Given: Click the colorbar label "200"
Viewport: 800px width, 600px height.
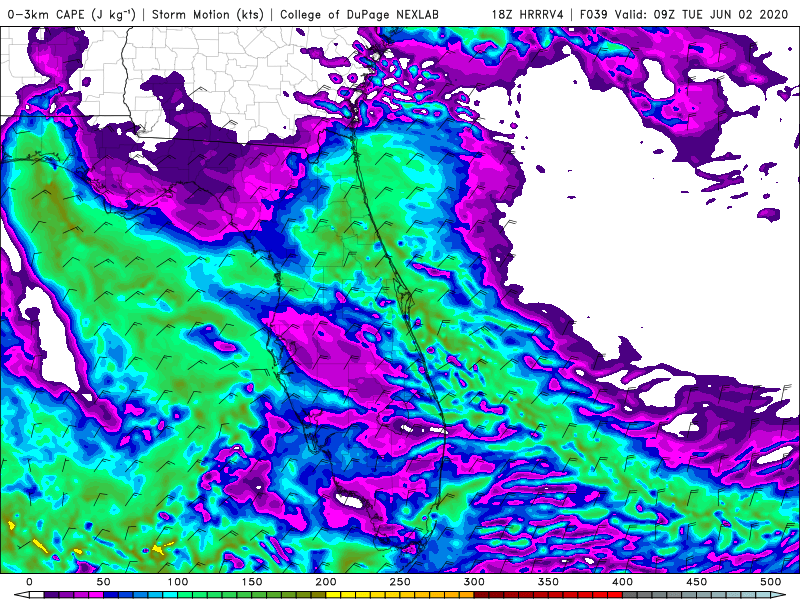Looking at the screenshot, I should point(326,582).
